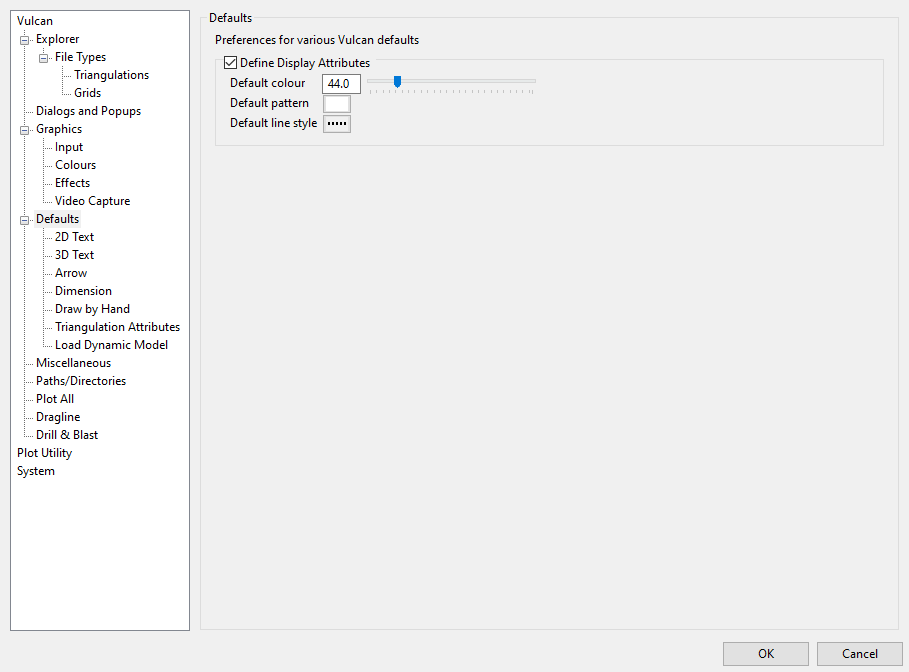Screen dimensions: 909x672
Task: Open 3D Text defaults
Action: 74,255
